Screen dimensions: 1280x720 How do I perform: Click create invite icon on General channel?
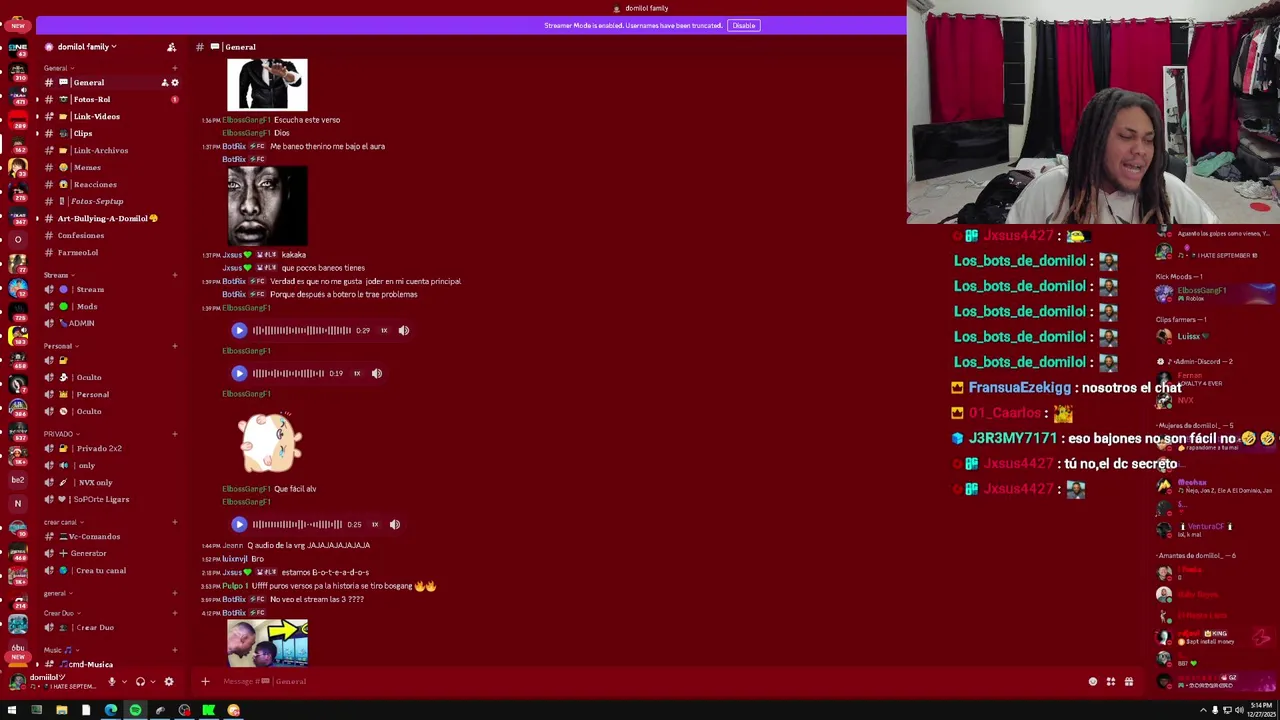point(165,83)
